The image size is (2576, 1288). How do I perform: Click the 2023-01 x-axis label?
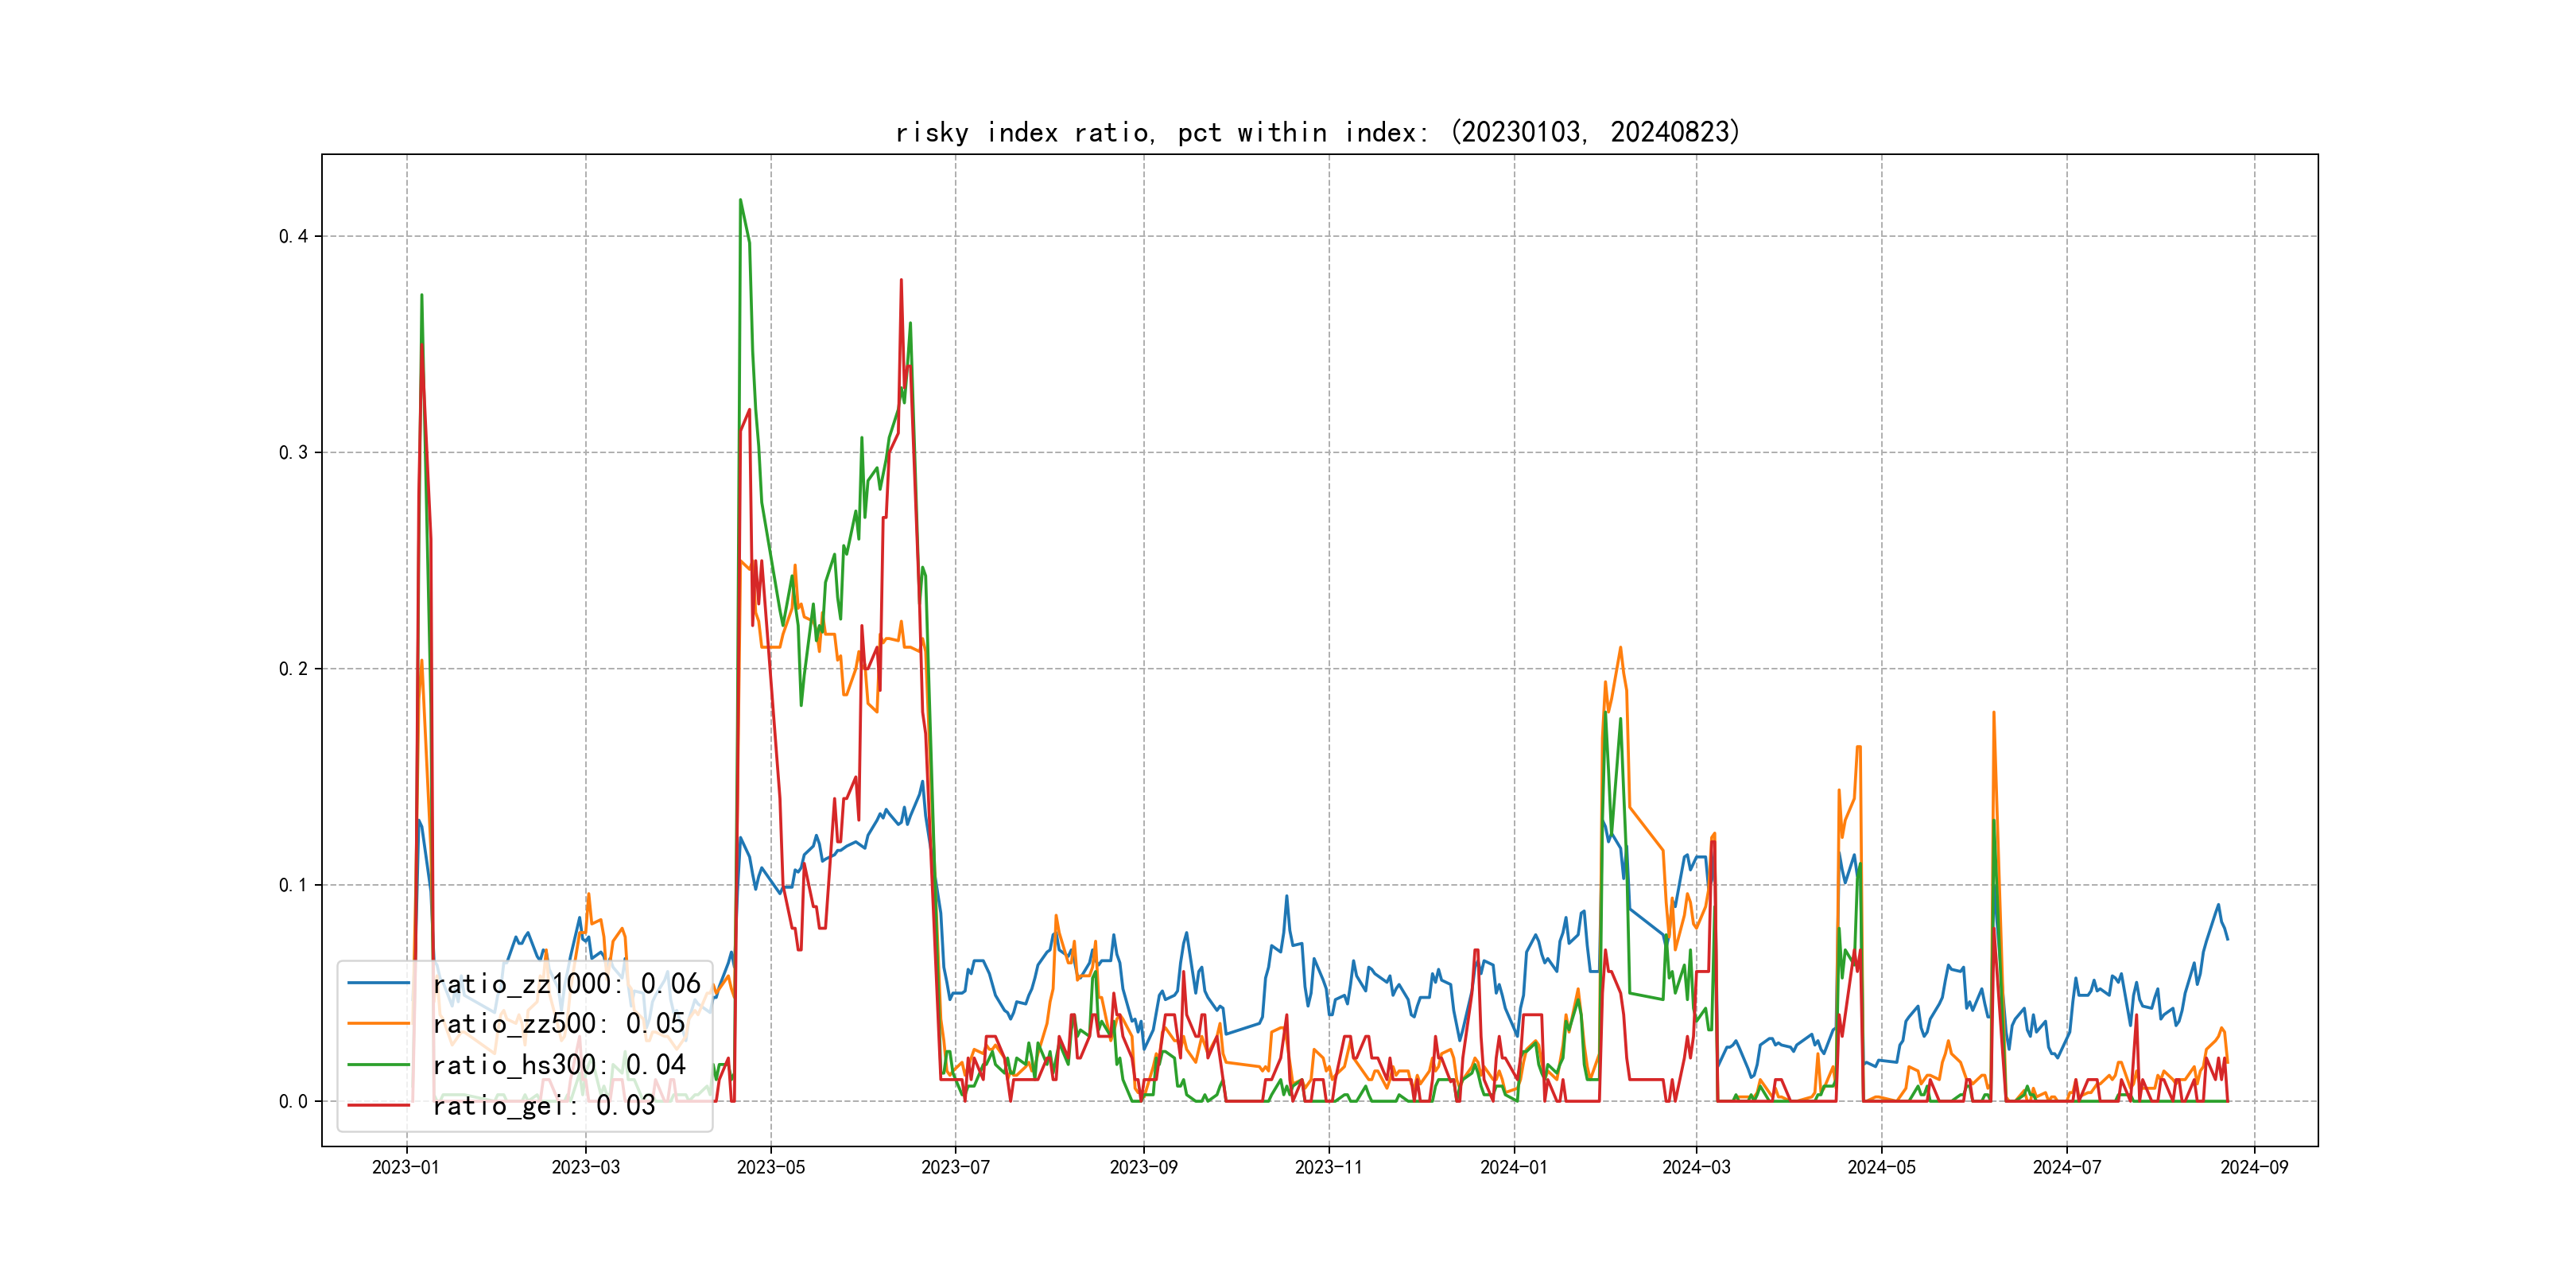pos(406,1167)
